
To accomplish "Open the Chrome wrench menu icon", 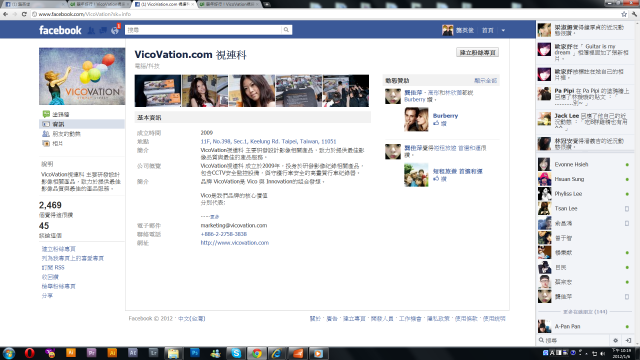I will tap(634, 14).
